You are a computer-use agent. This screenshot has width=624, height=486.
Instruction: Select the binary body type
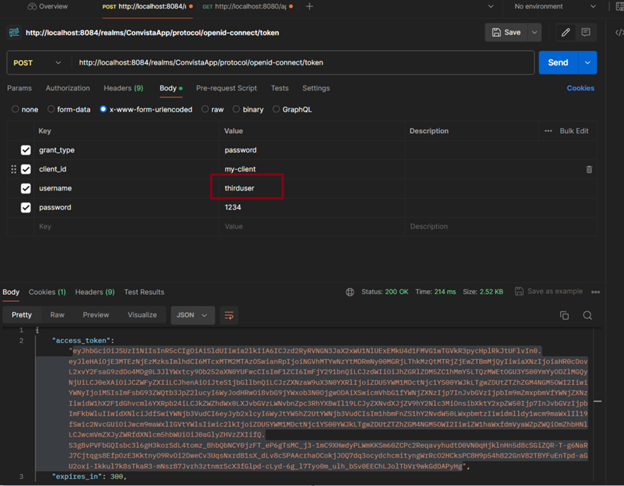236,109
